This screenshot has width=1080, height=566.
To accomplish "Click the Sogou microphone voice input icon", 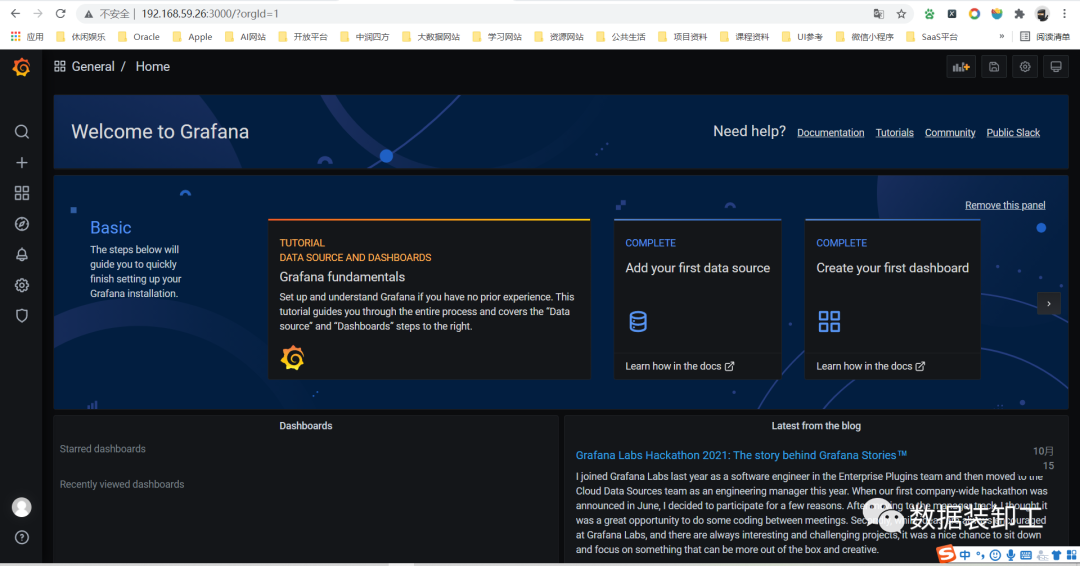I will tap(1010, 555).
